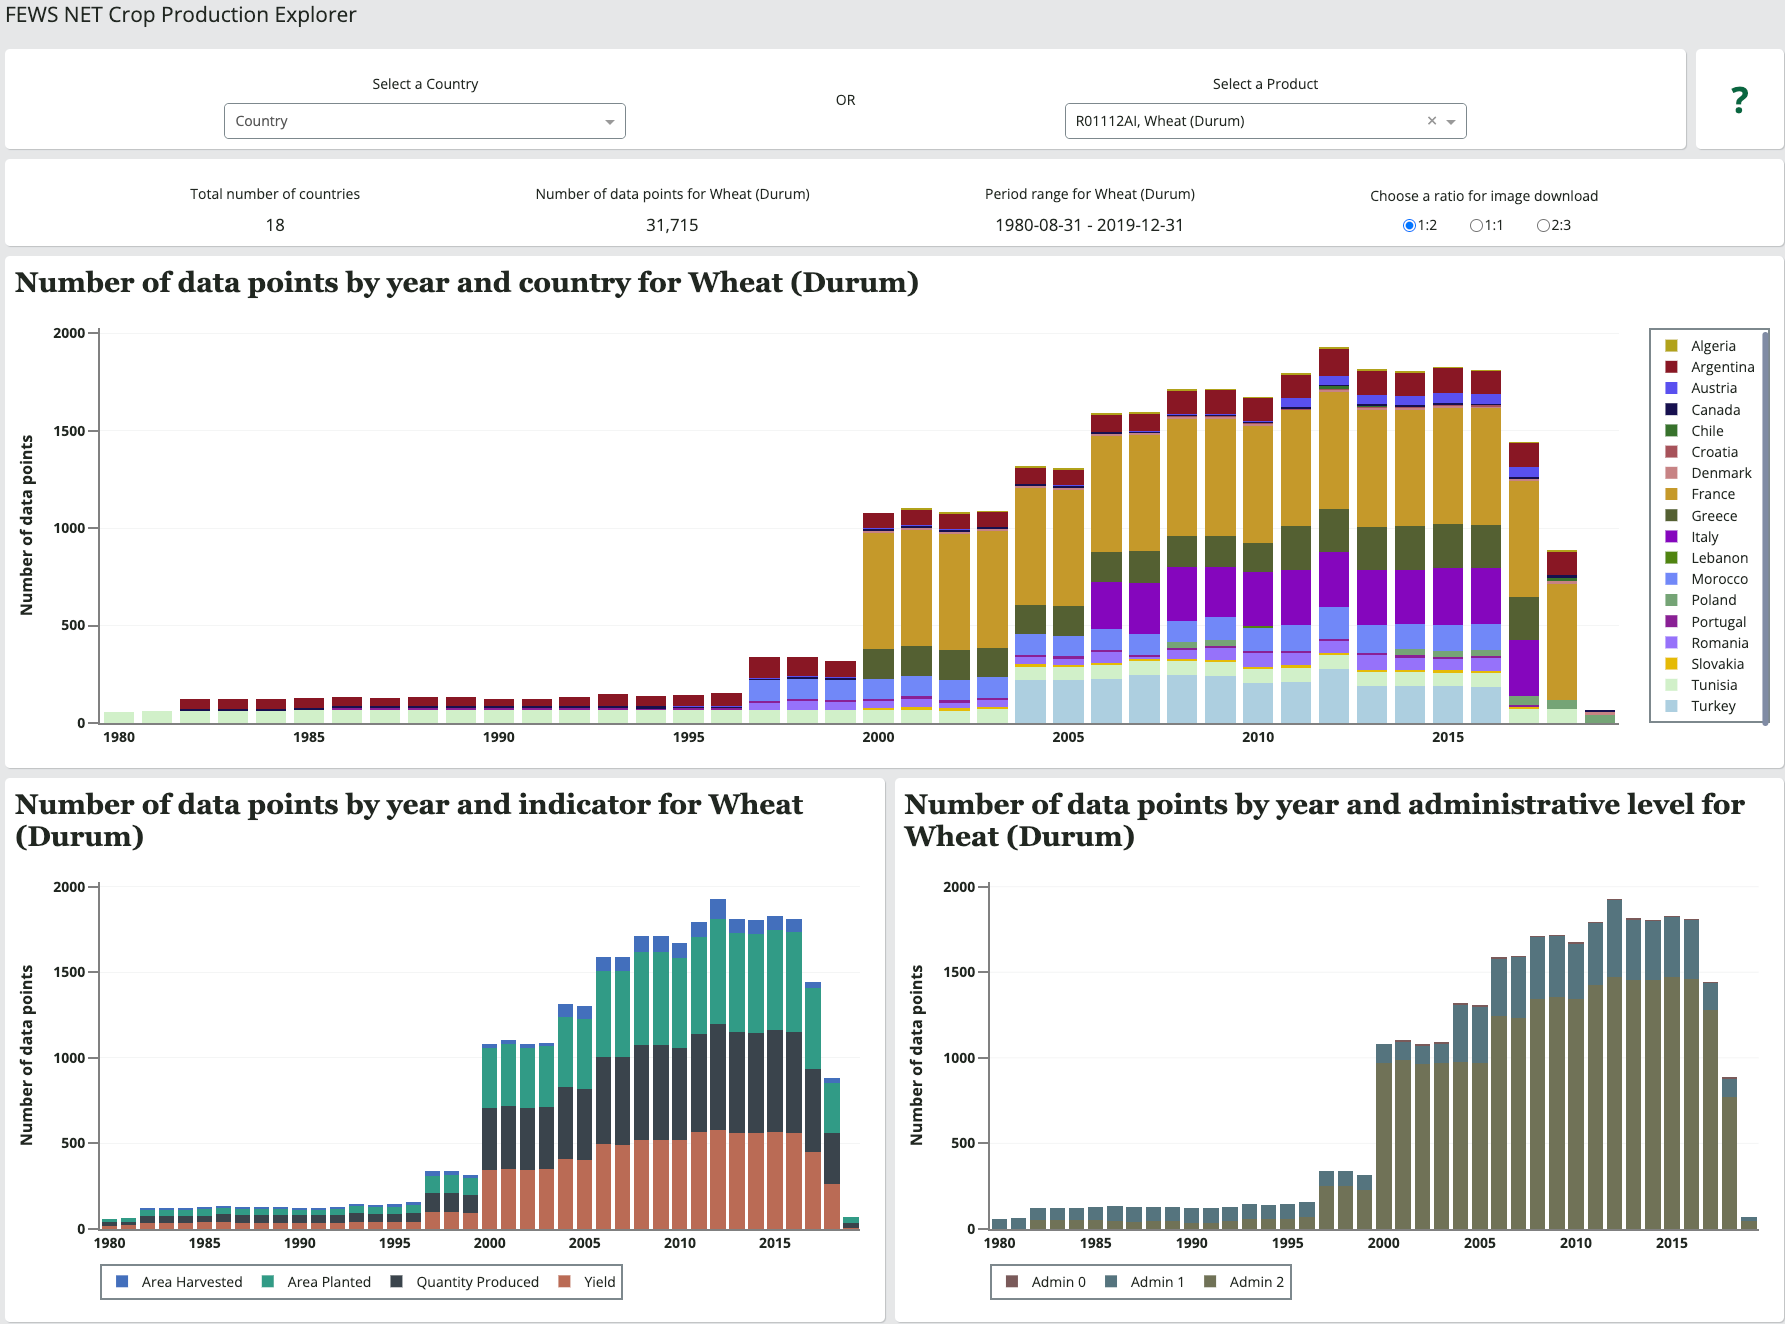This screenshot has height=1324, width=1785.
Task: Select the 1:2 image ratio option
Action: [1409, 226]
